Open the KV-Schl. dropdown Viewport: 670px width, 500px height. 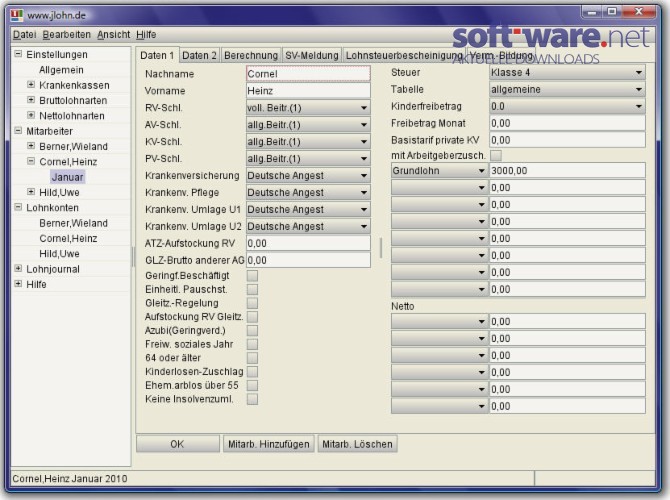308,141
